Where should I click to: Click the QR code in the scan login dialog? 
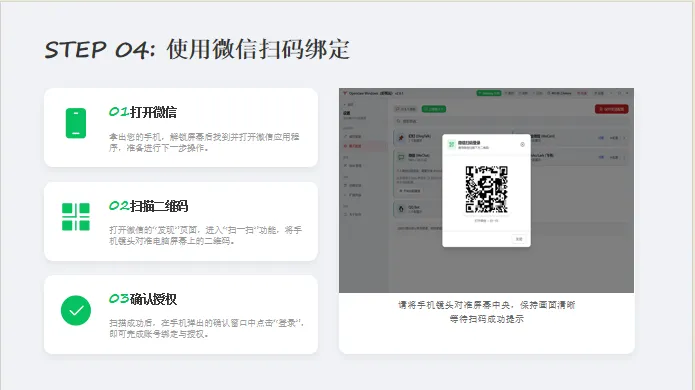coord(486,189)
